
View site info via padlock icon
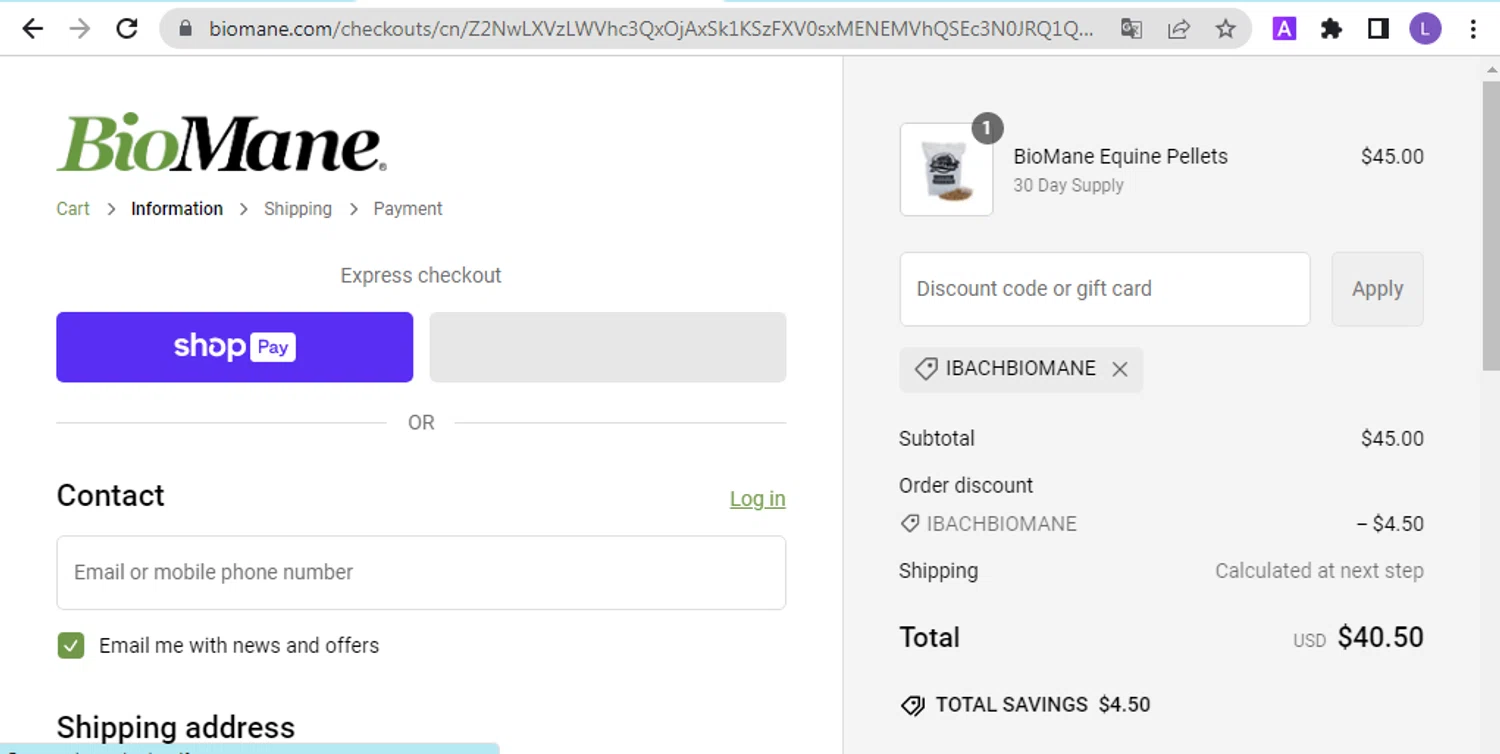click(185, 29)
